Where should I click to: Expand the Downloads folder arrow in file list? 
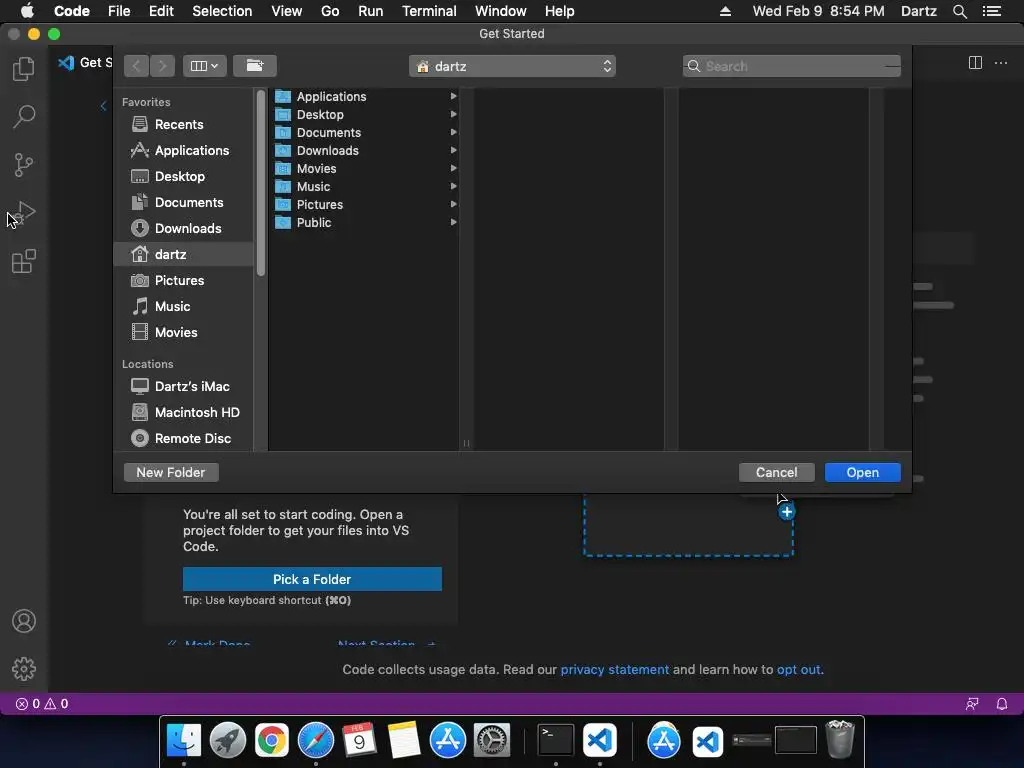click(453, 150)
